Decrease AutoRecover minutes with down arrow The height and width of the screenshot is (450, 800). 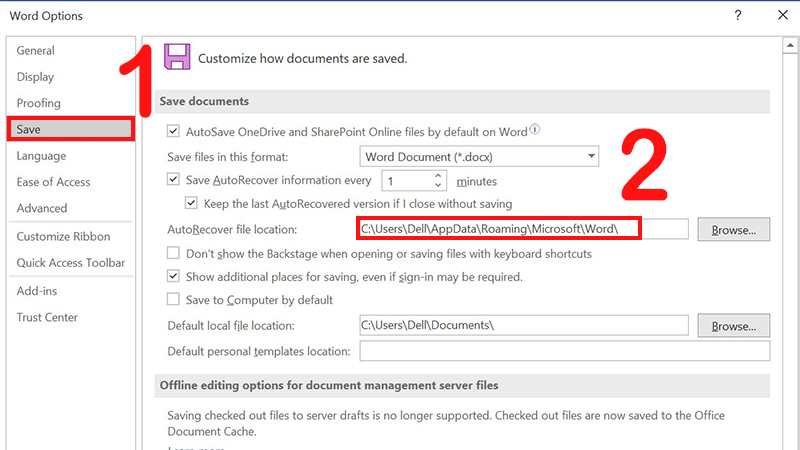(438, 185)
